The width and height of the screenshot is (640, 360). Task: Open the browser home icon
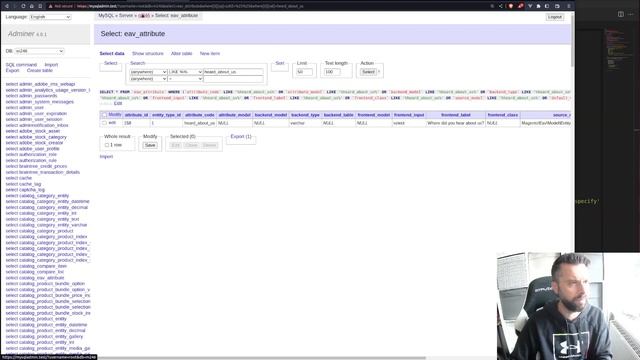(x=31, y=6)
